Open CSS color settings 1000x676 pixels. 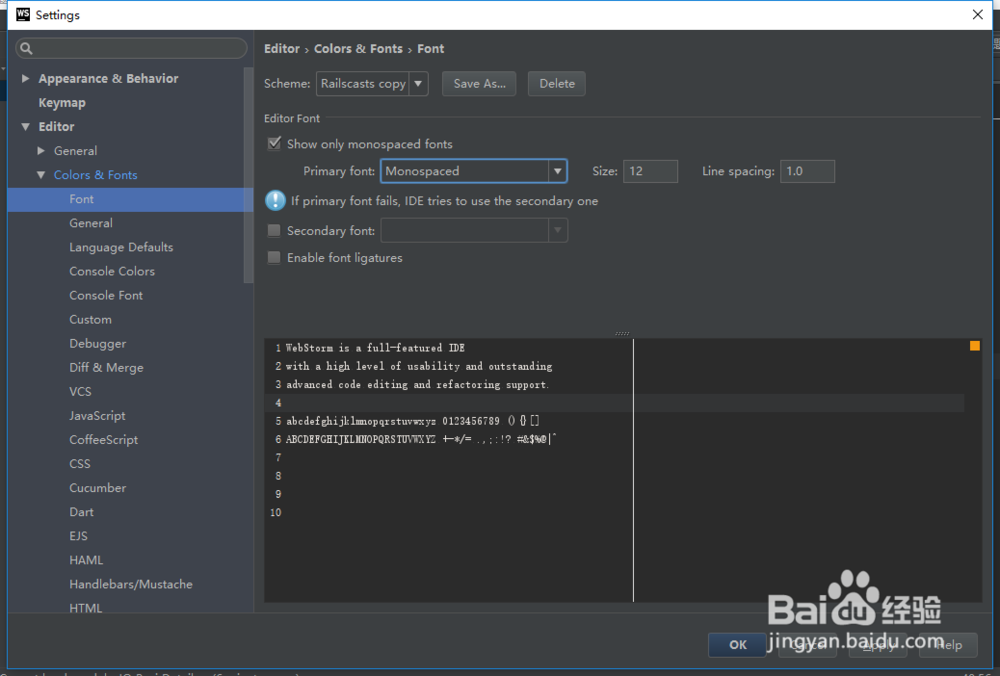coord(80,464)
